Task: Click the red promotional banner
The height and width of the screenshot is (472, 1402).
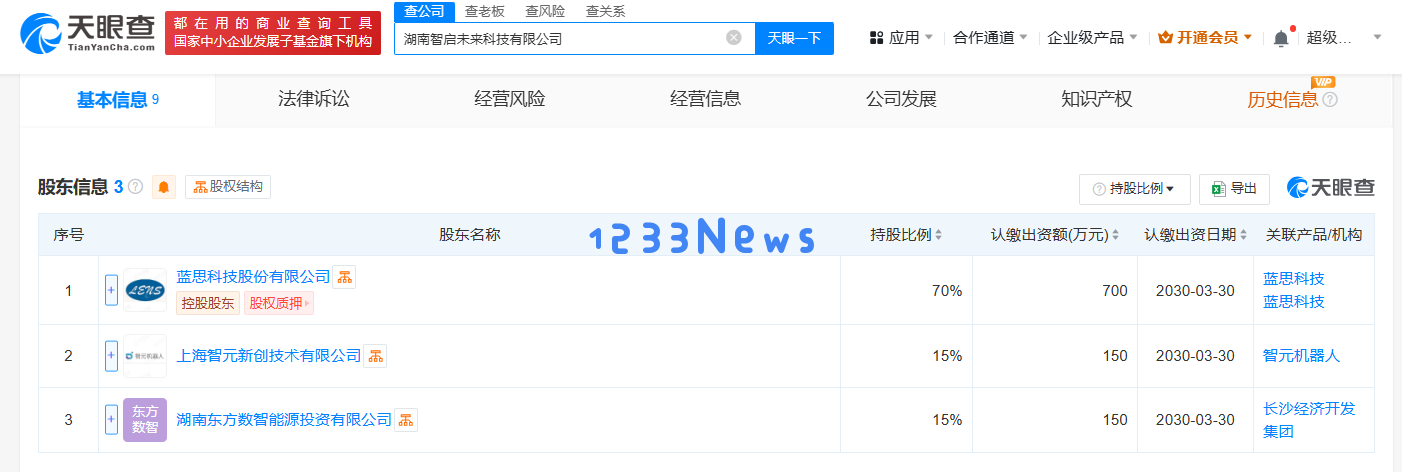Action: (x=273, y=33)
